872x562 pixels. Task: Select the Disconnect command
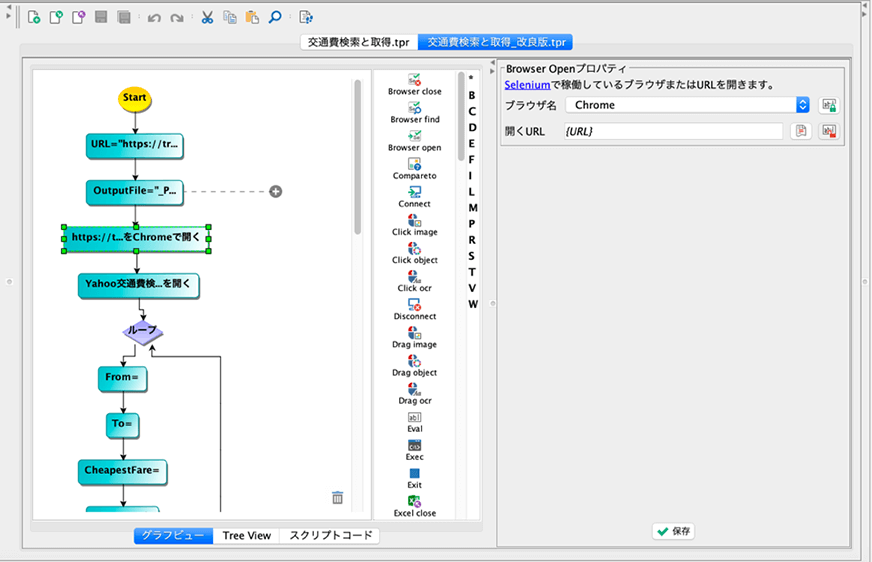pos(415,310)
